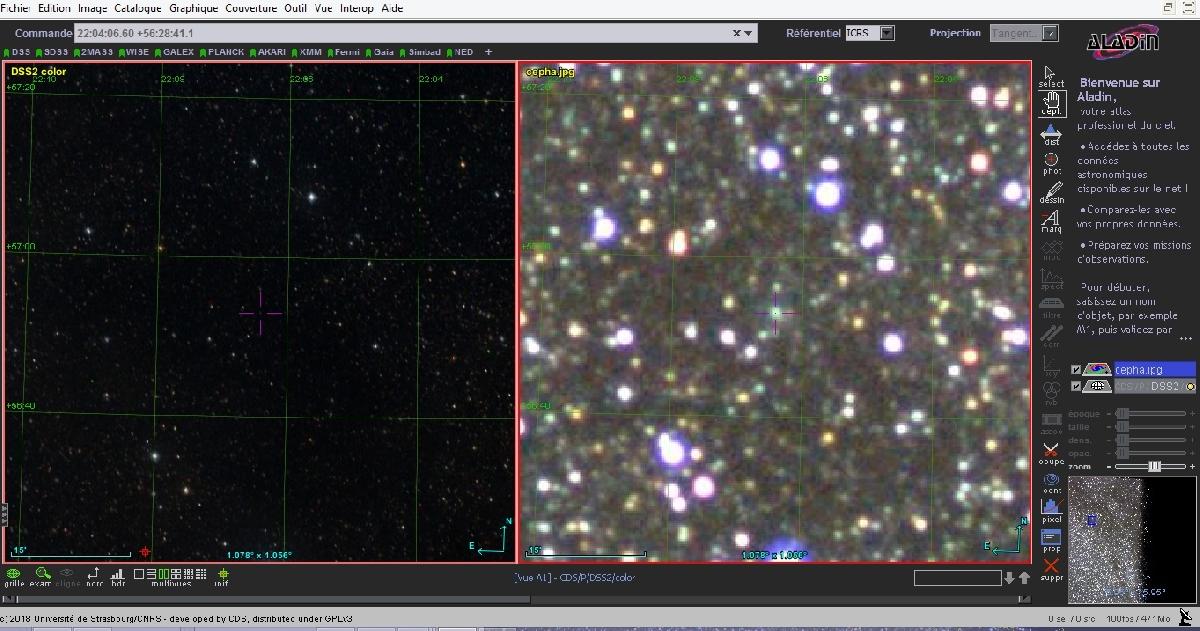Viewport: 1200px width, 631px height.
Task: Open the Image menu
Action: 93,8
